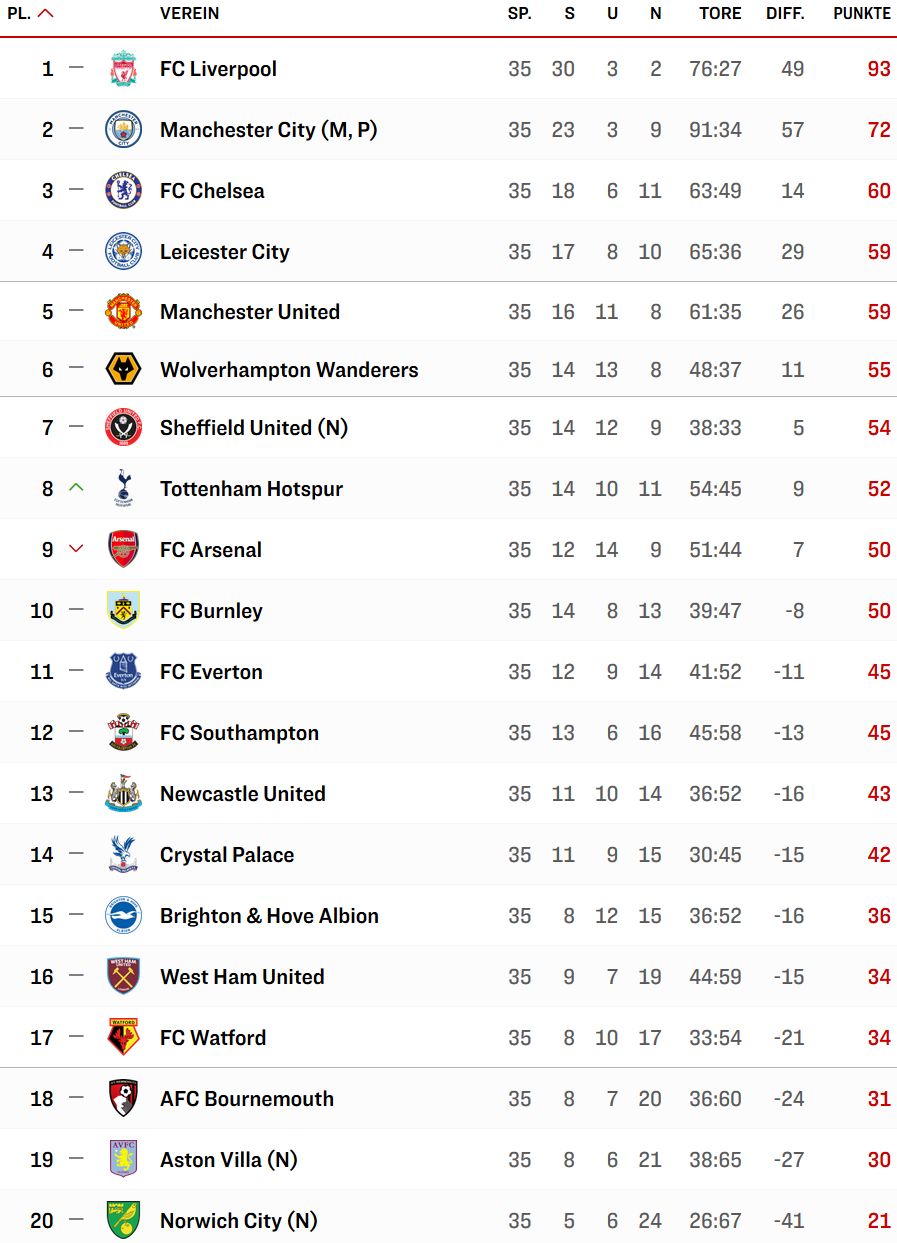Click the Norwich City canary crest
Viewport: 897px width, 1243px height.
tap(123, 1221)
